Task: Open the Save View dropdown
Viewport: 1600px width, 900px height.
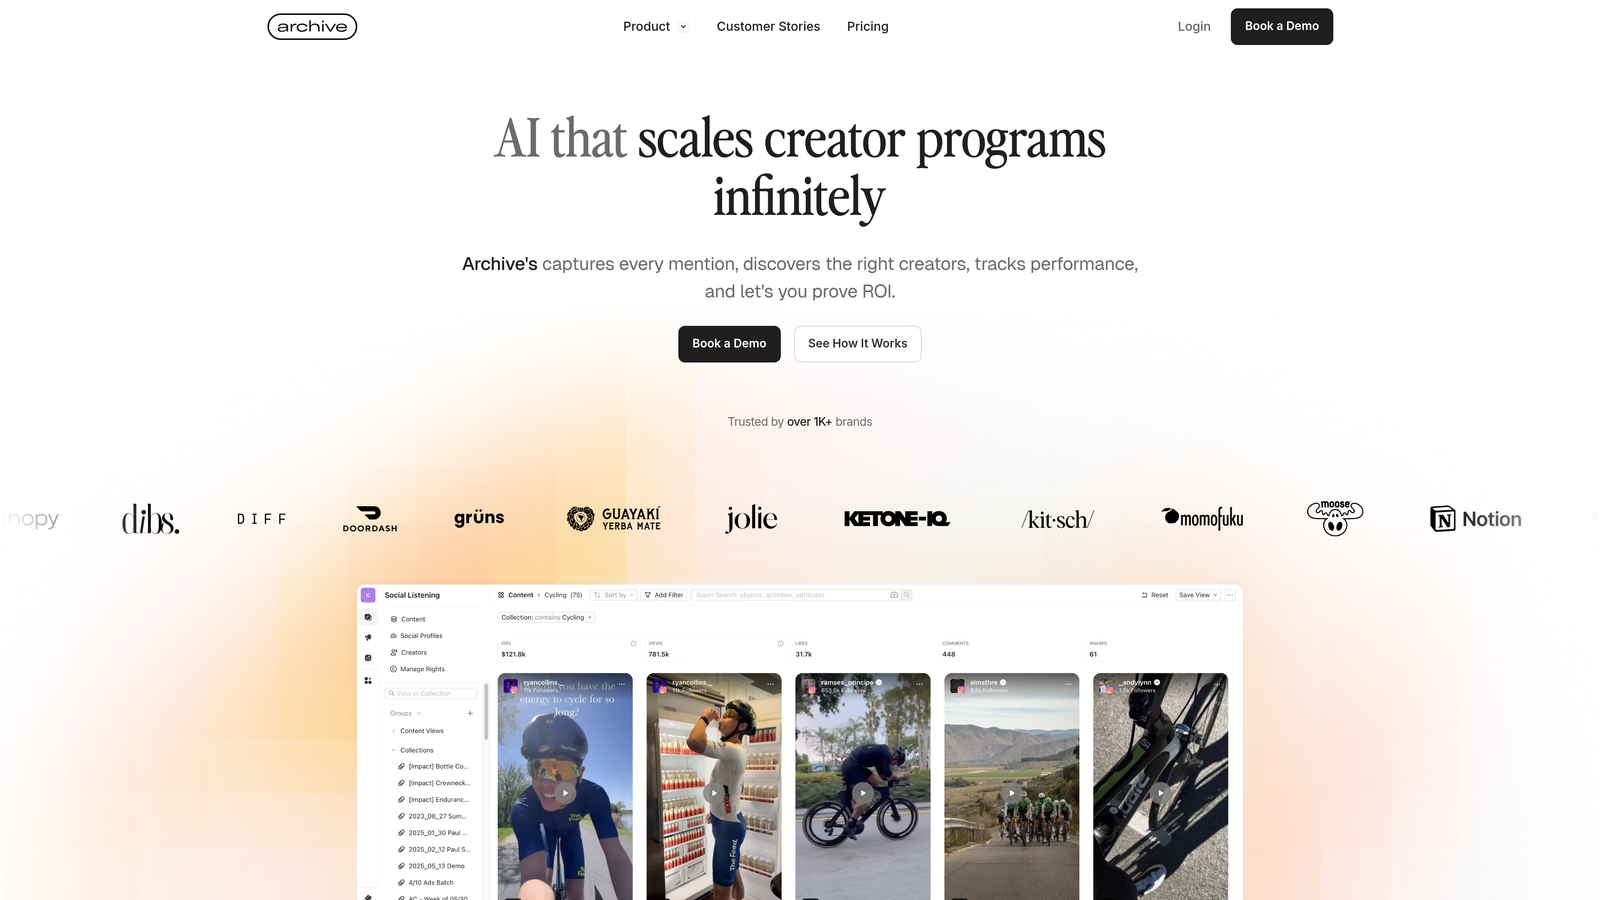Action: [1198, 595]
